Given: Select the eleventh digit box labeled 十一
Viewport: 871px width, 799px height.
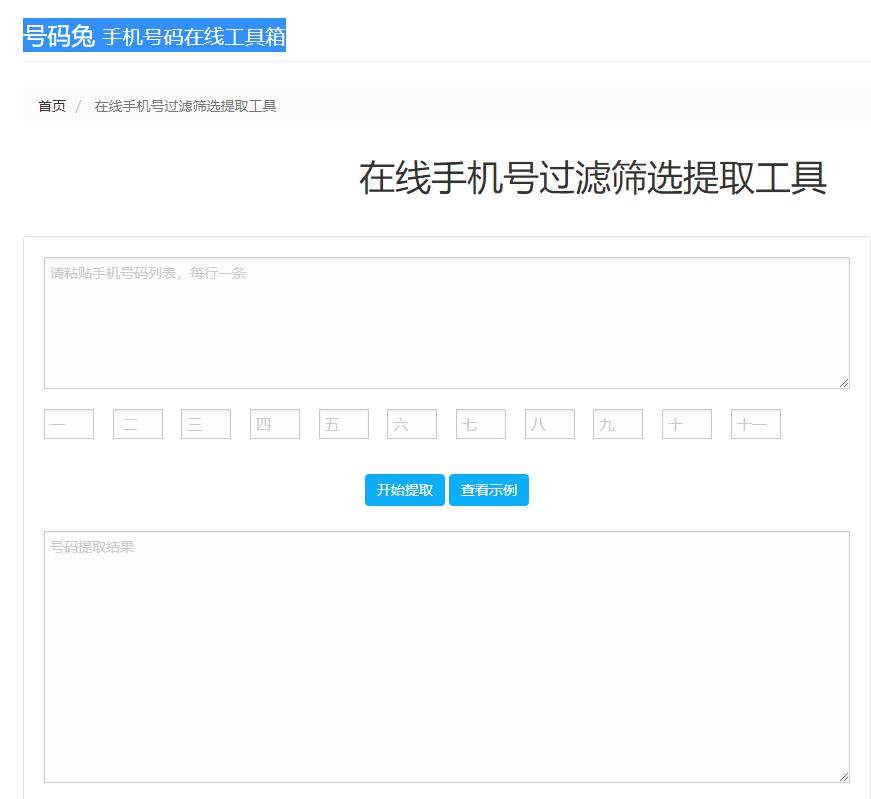Looking at the screenshot, I should (756, 424).
